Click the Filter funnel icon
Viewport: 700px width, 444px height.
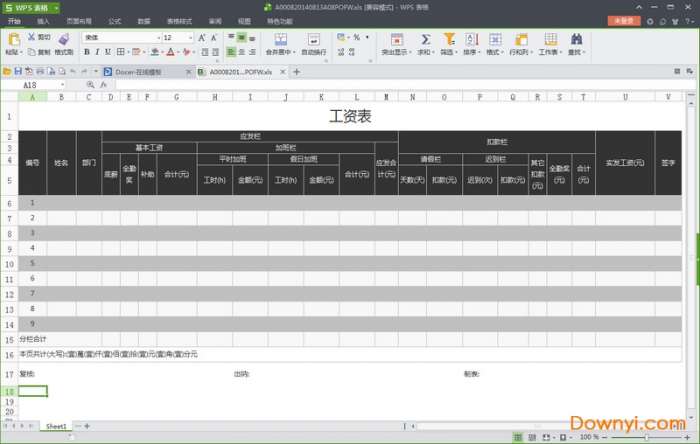(449, 39)
